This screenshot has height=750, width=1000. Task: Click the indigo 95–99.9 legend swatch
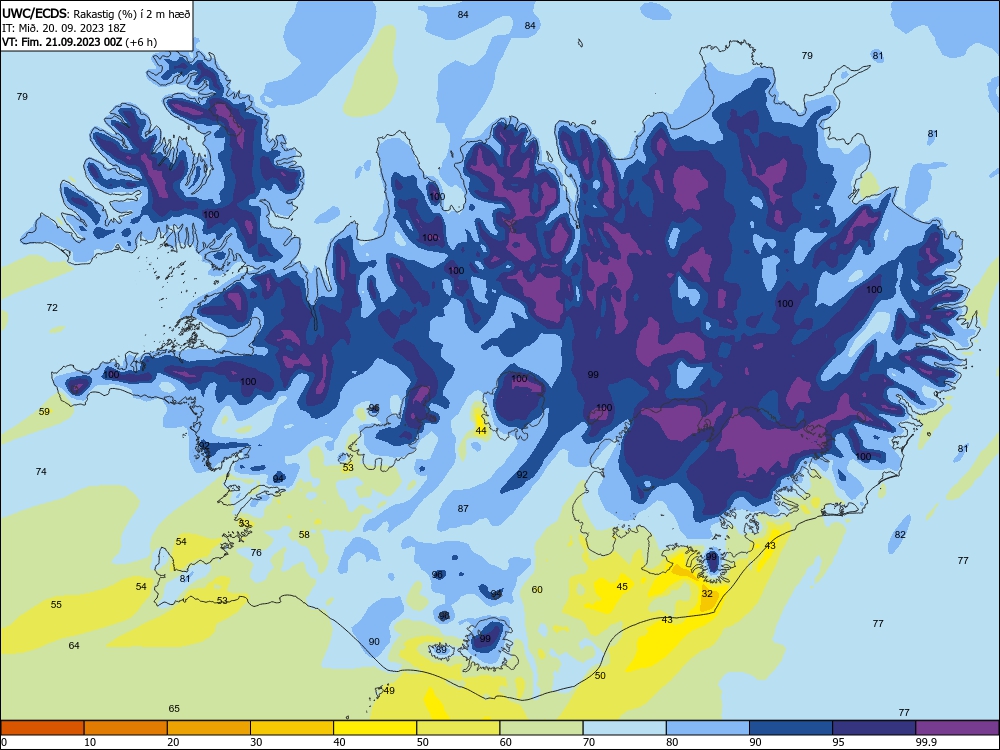click(x=874, y=728)
